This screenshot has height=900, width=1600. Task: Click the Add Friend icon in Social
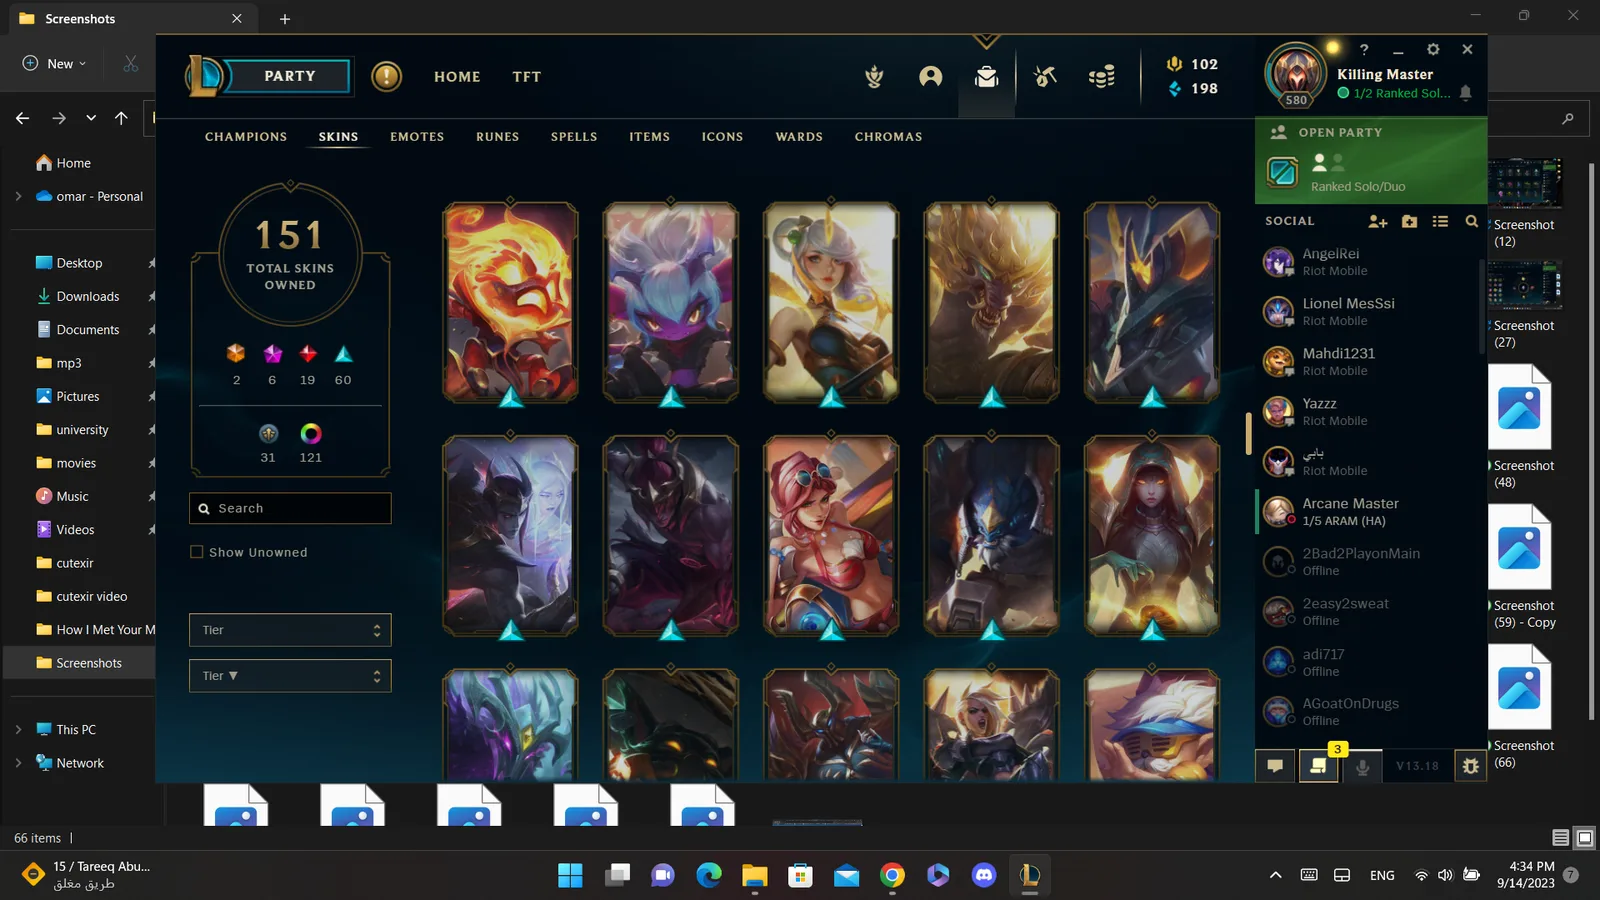click(1378, 221)
